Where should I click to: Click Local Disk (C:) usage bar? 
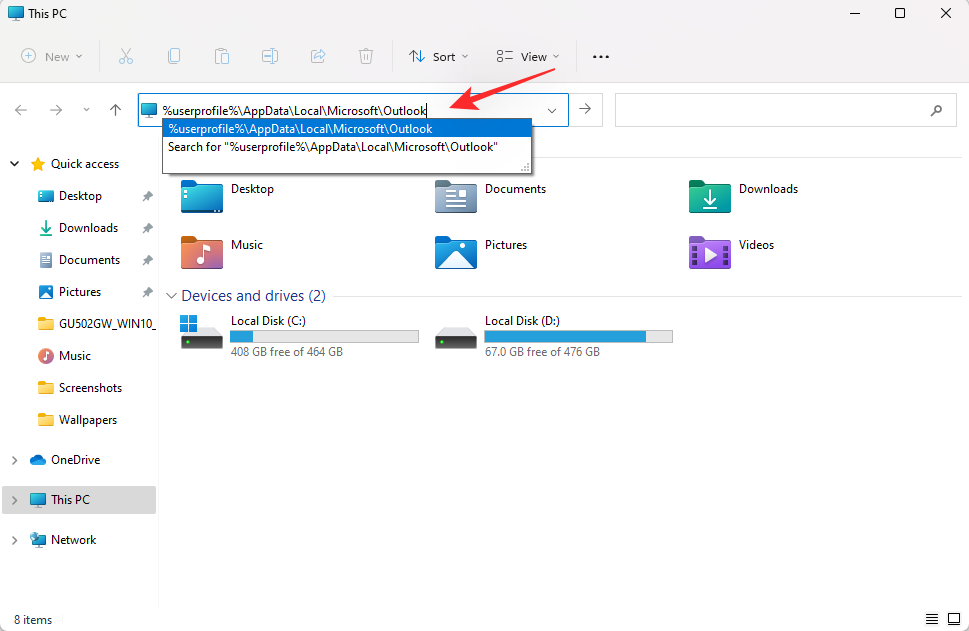[x=324, y=336]
